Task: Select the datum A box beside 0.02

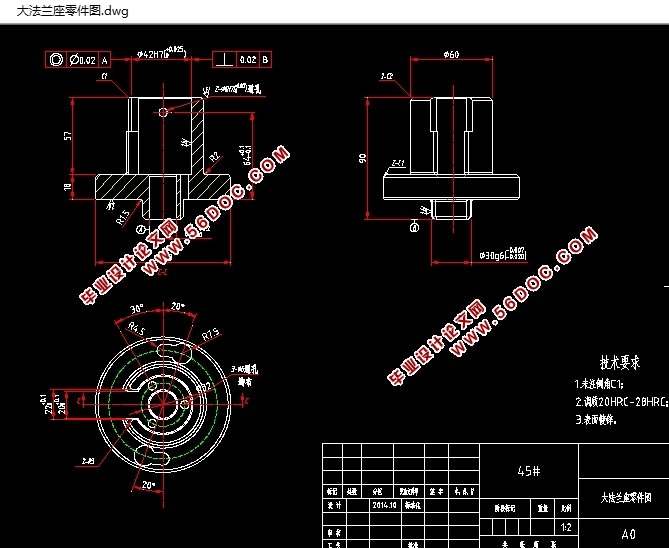Action: pos(104,60)
